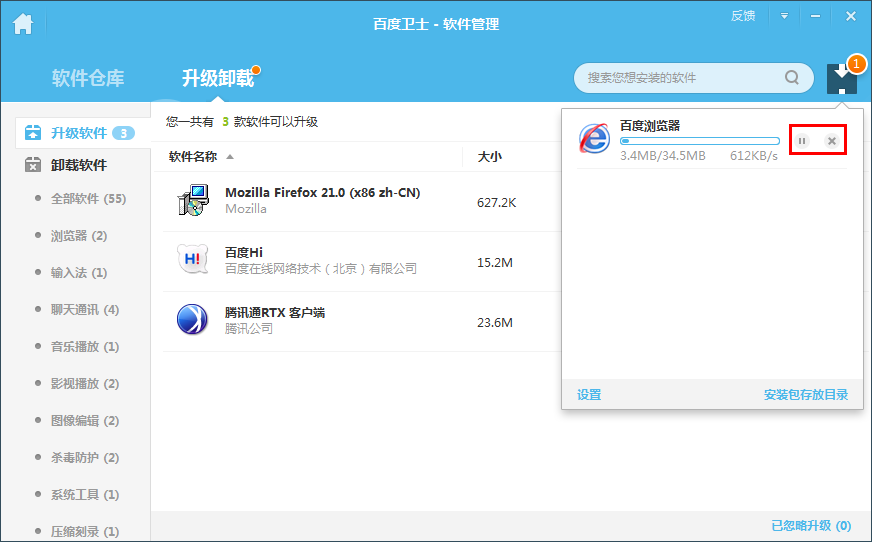Show 输入法 (1) category
The image size is (872, 542).
click(x=79, y=272)
